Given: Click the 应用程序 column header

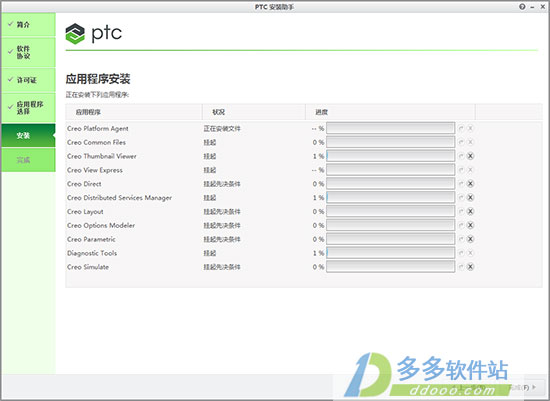Looking at the screenshot, I should pos(134,112).
